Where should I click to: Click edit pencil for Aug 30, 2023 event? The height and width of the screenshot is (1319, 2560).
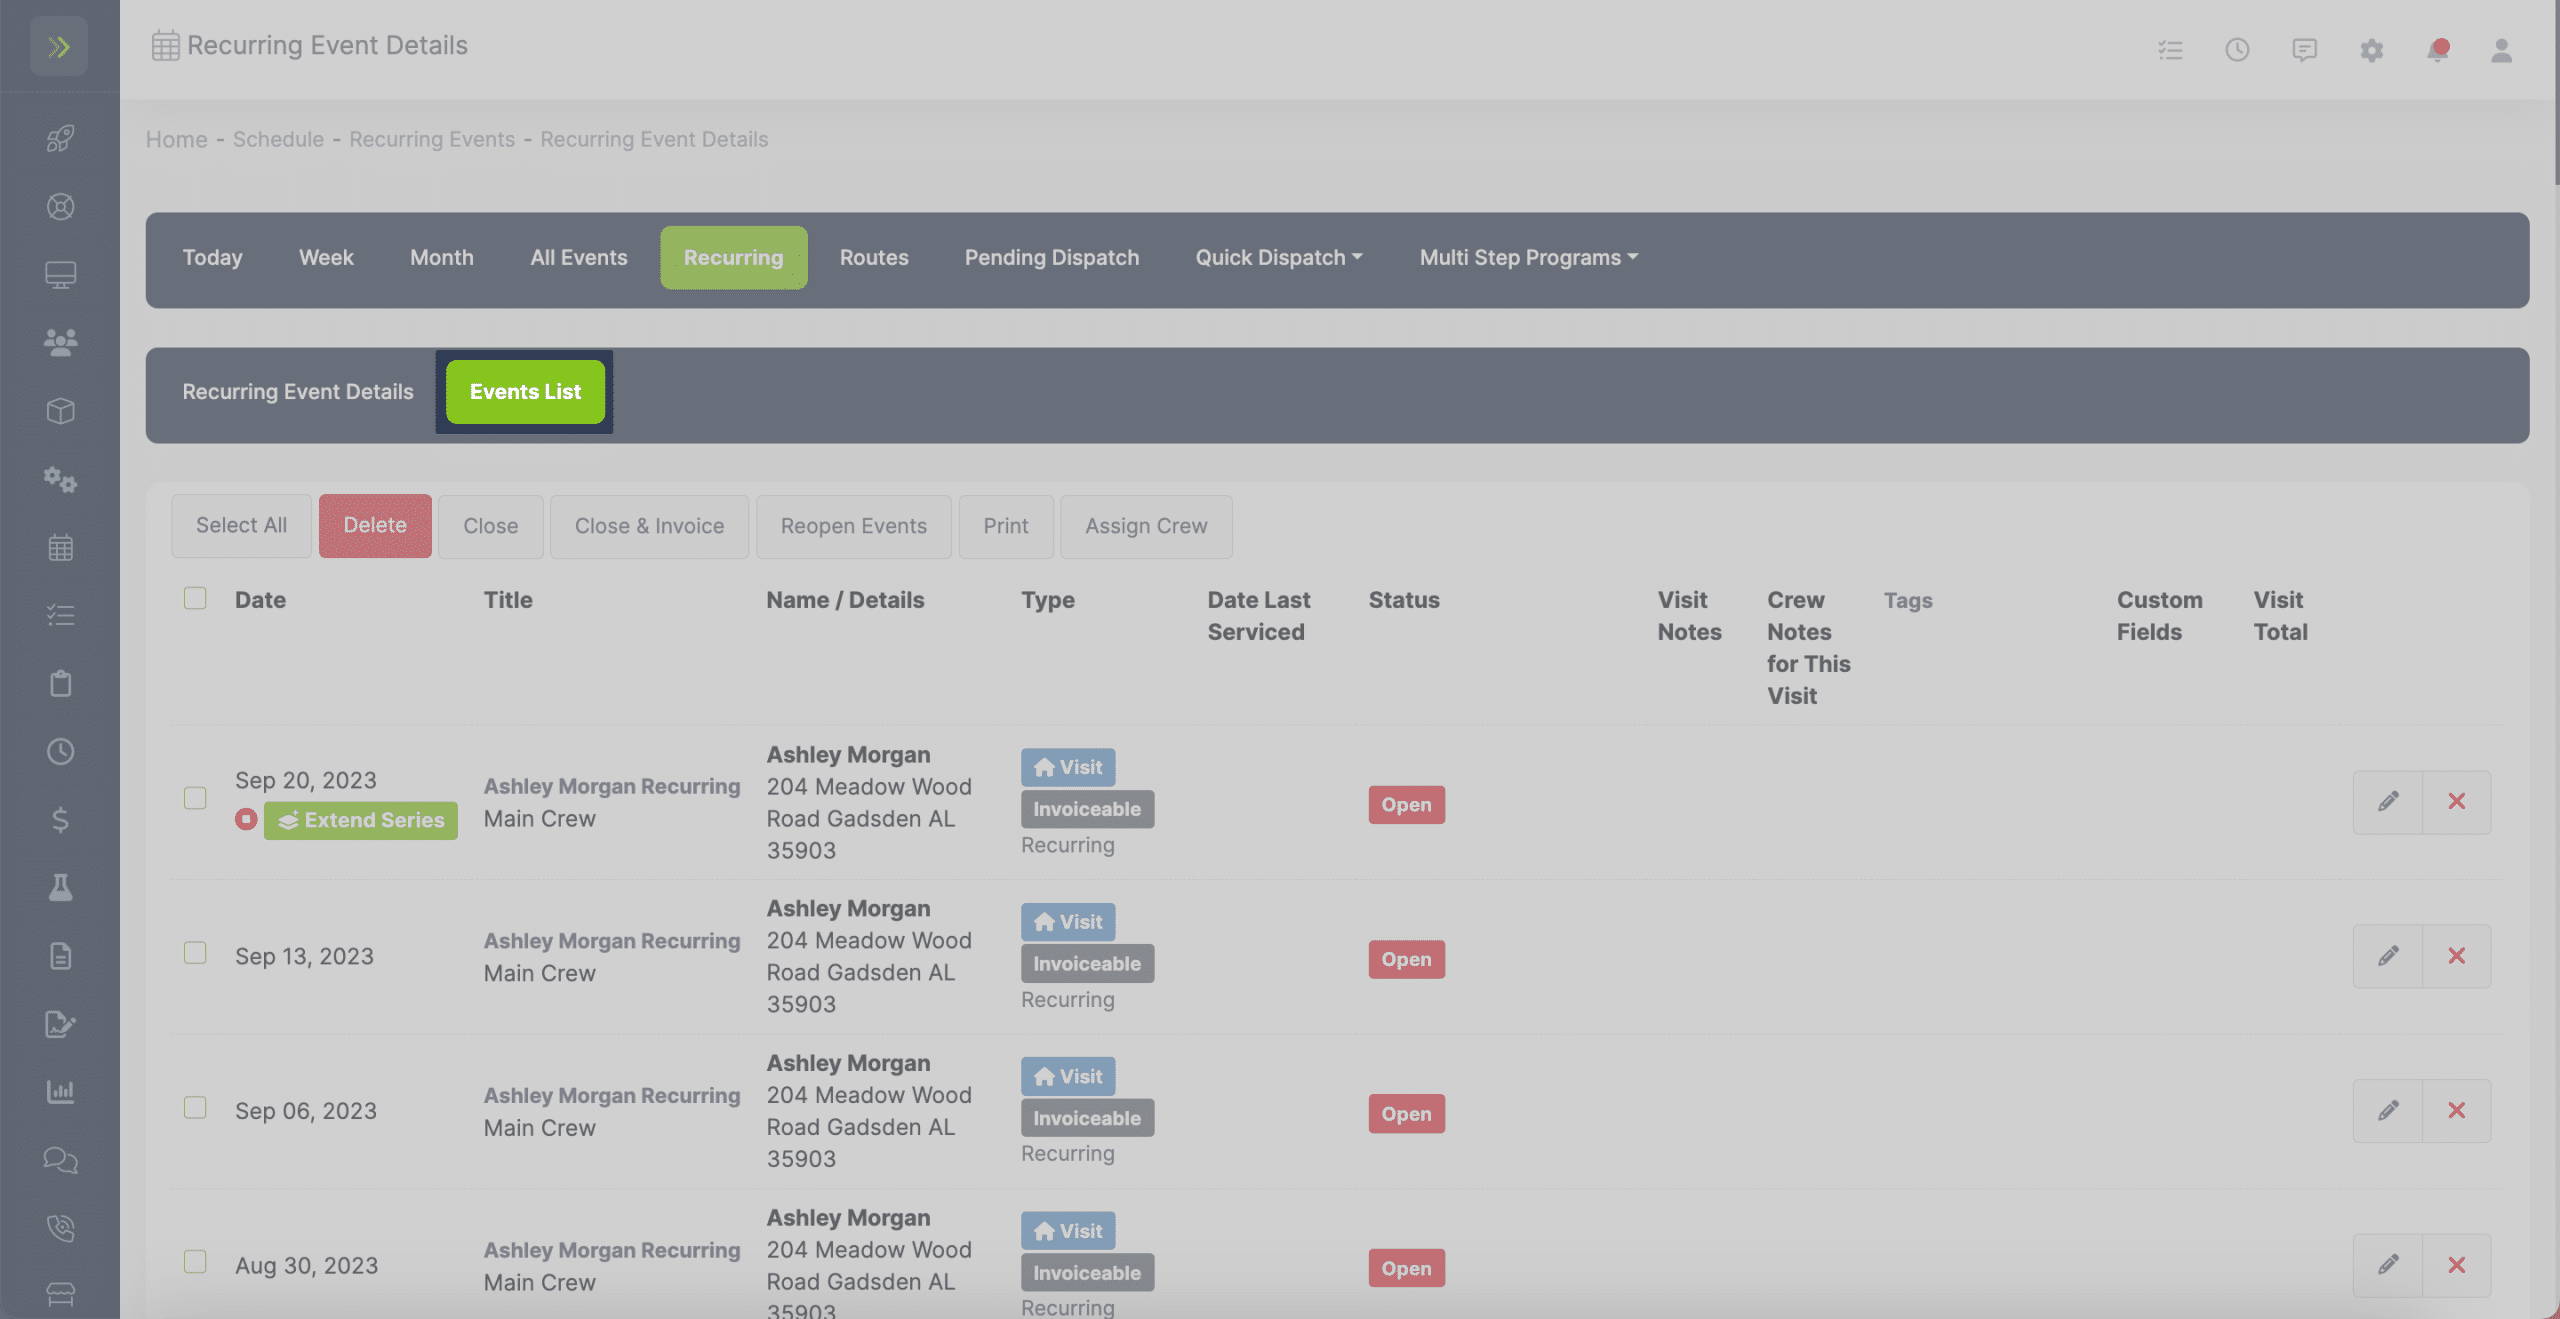point(2388,1265)
